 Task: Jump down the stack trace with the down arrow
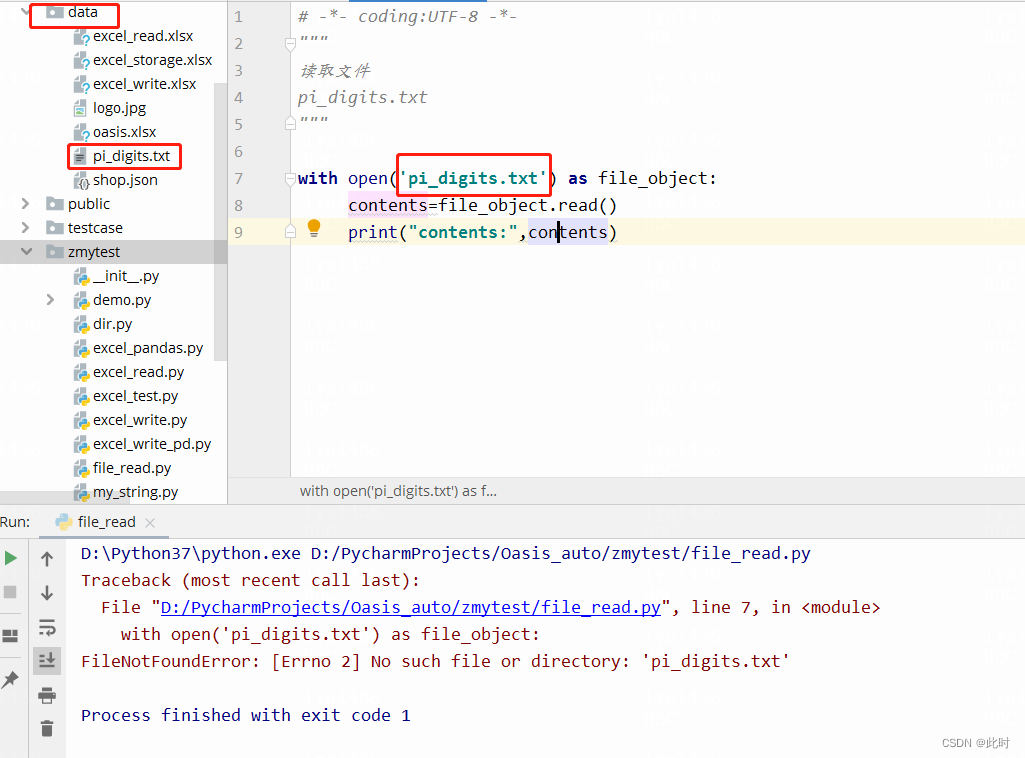coord(47,594)
